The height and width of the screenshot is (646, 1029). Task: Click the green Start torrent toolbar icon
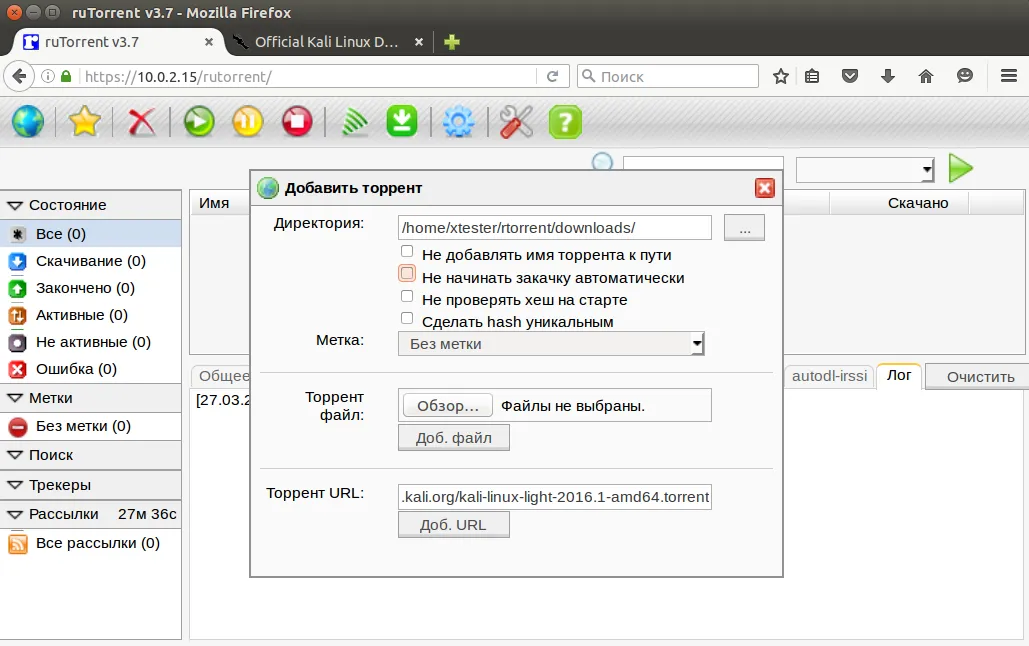199,121
